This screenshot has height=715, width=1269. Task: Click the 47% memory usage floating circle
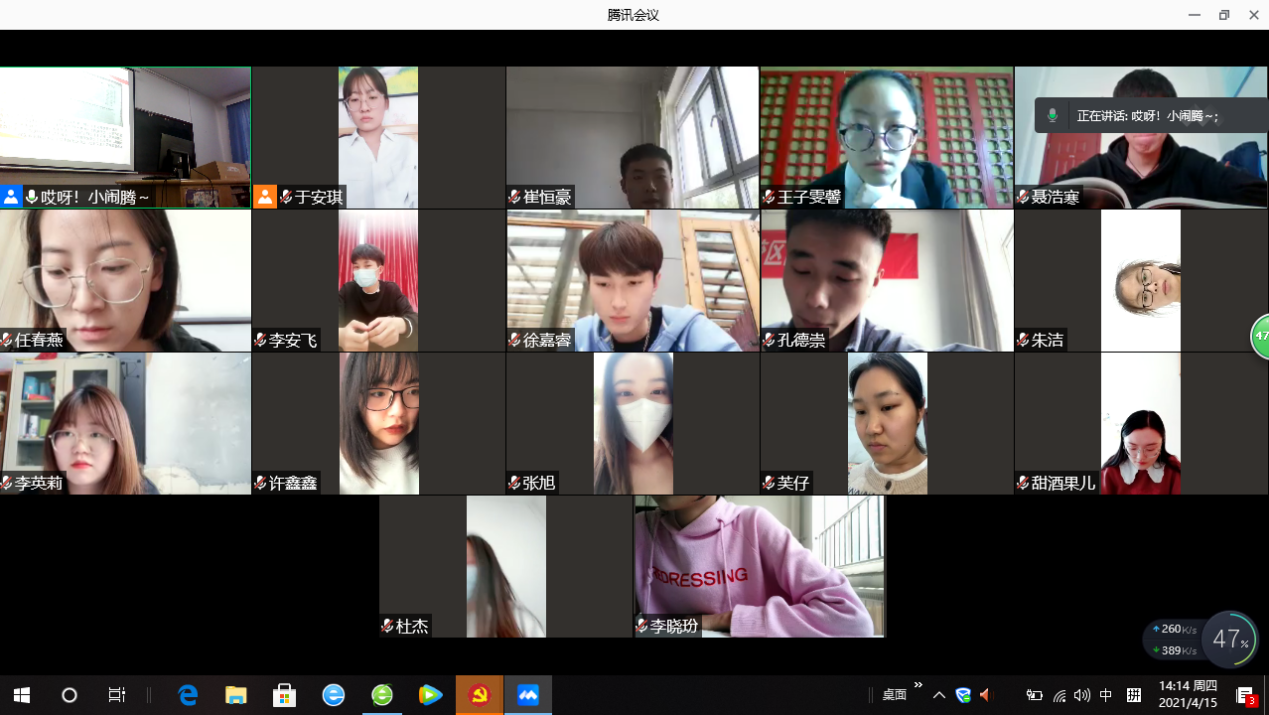(x=1229, y=639)
